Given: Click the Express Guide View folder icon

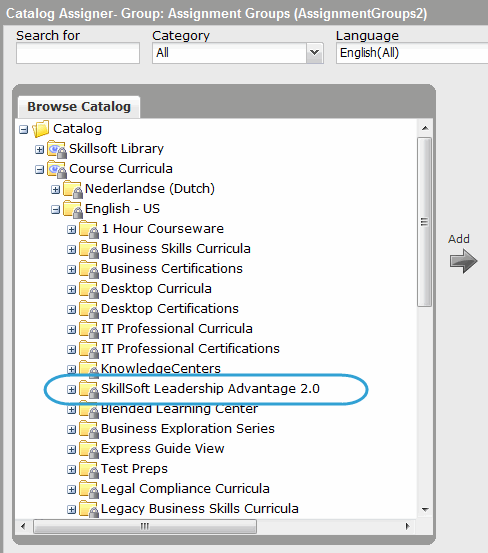Looking at the screenshot, I should pyautogui.click(x=89, y=450).
